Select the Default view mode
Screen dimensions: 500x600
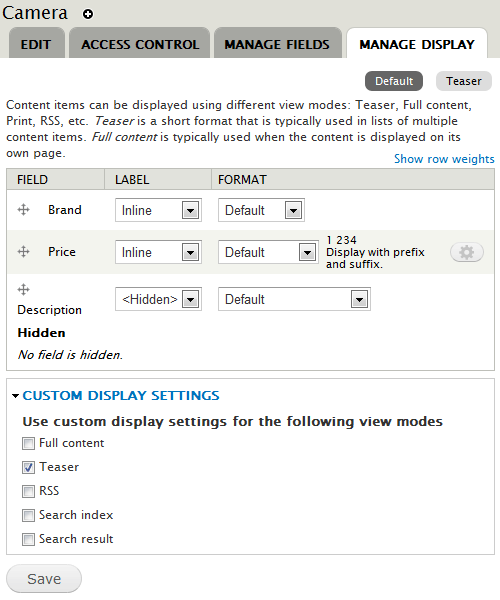394,81
